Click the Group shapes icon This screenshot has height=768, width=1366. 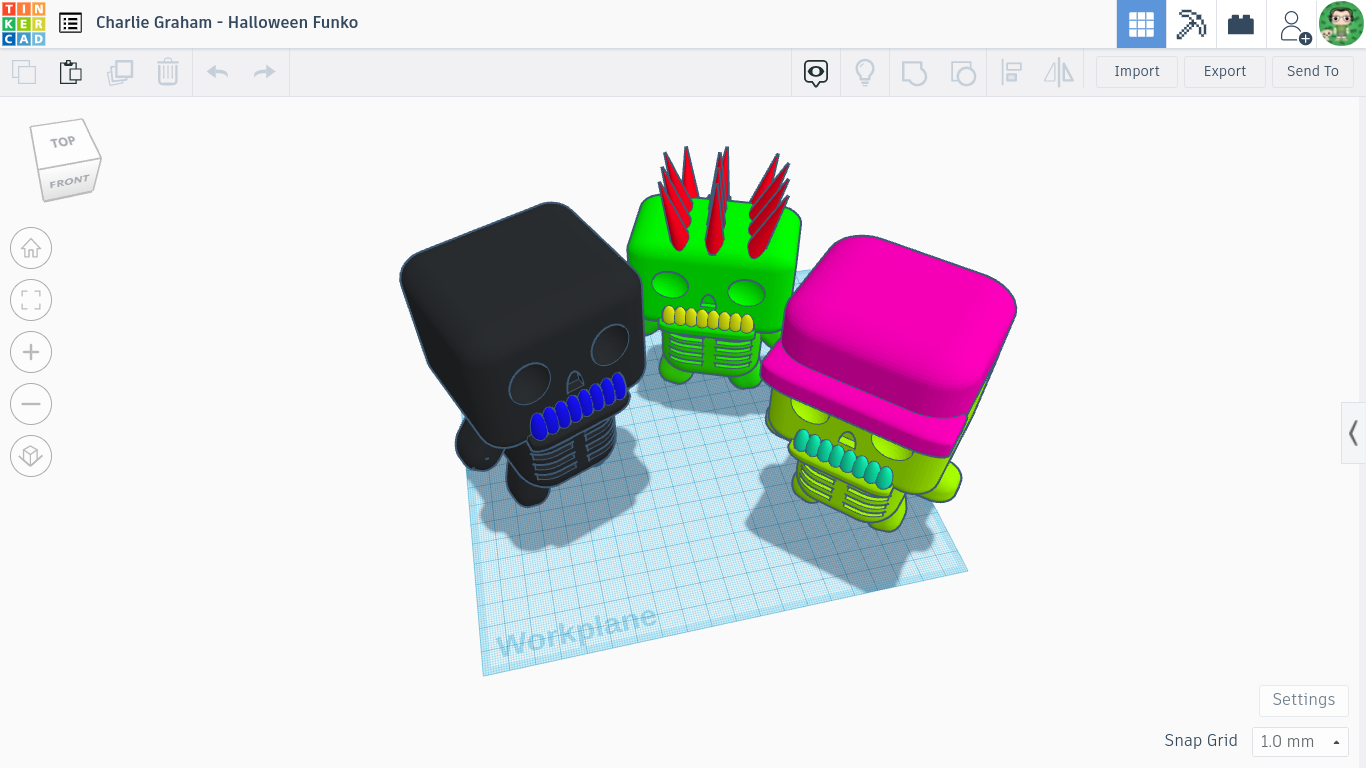(x=914, y=72)
